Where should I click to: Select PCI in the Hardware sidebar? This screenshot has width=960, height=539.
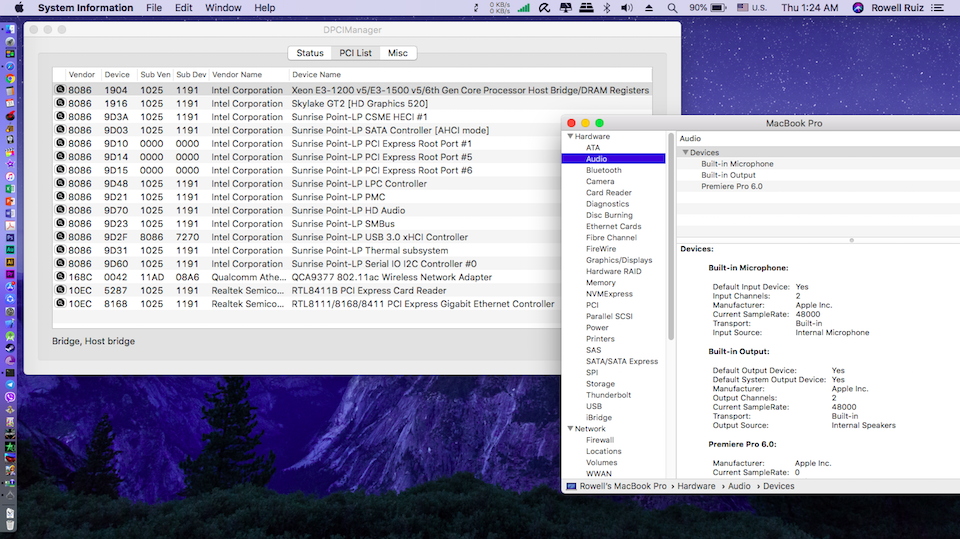592,305
